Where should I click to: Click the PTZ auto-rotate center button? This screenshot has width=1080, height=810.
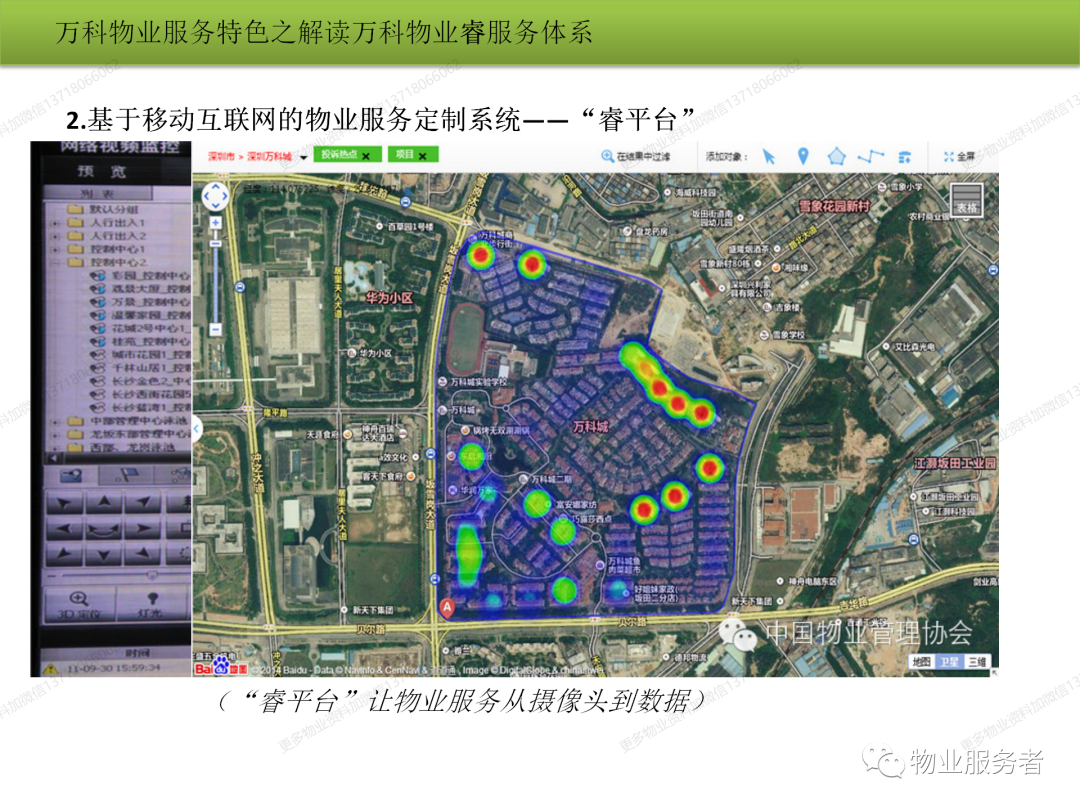click(x=103, y=529)
